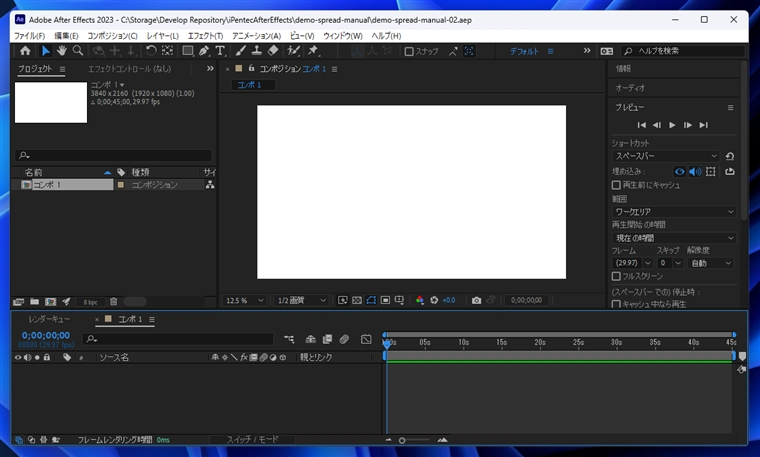Check キャッシュ中なら再生 option
The width and height of the screenshot is (760, 457).
pyautogui.click(x=616, y=304)
